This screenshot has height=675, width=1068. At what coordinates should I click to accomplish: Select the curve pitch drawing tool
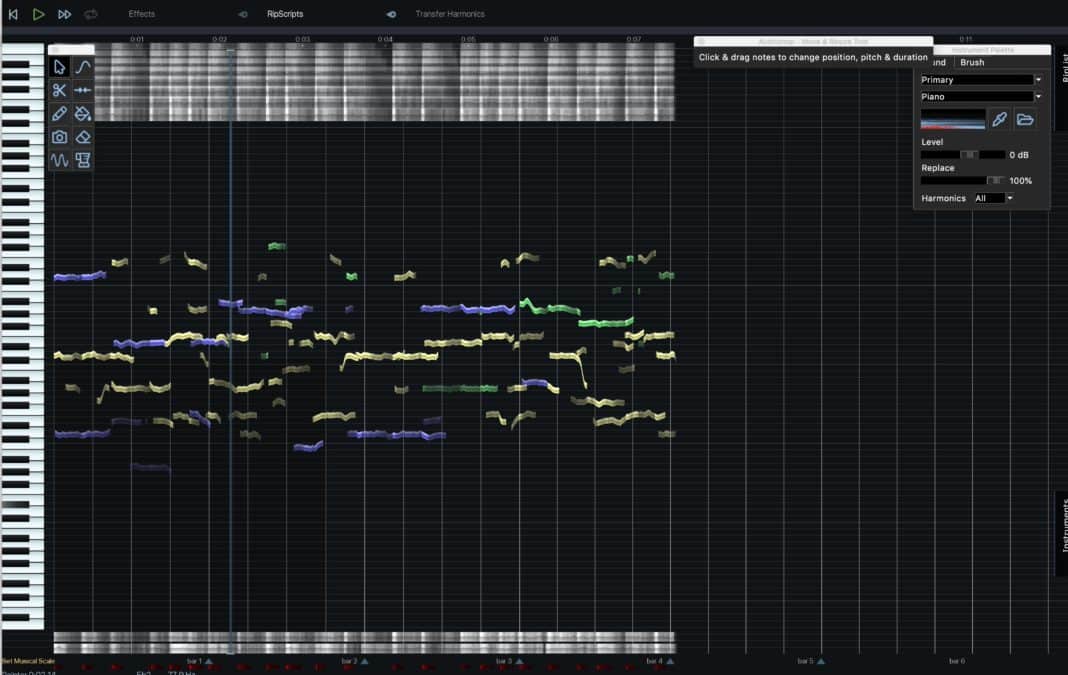click(x=83, y=67)
